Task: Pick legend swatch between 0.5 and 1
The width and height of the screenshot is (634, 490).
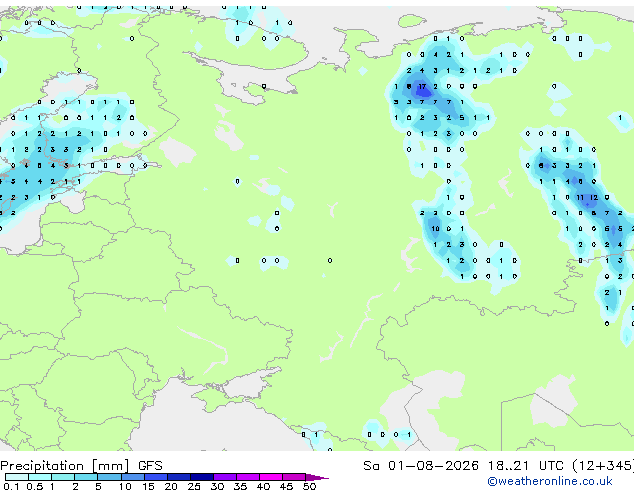Action: point(40,477)
